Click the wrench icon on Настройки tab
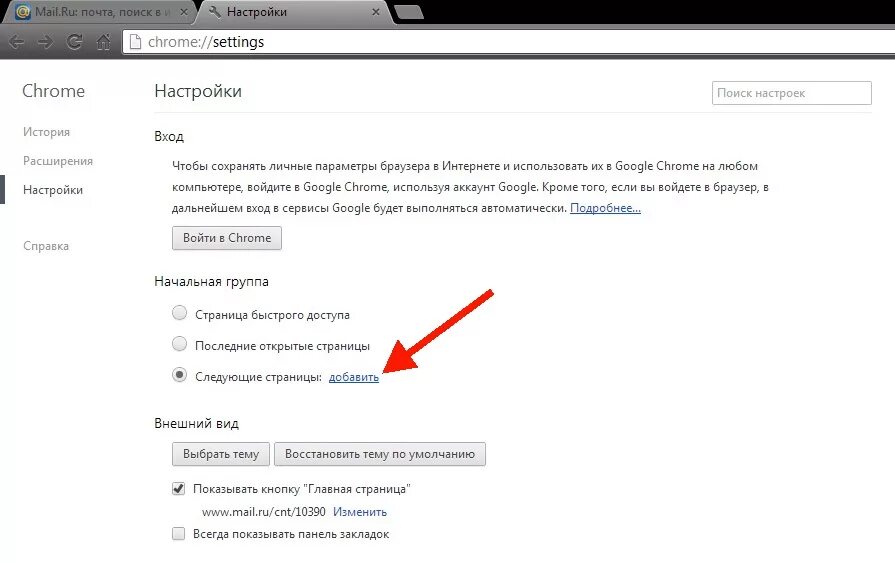Screen dimensions: 895x563 [x=215, y=11]
